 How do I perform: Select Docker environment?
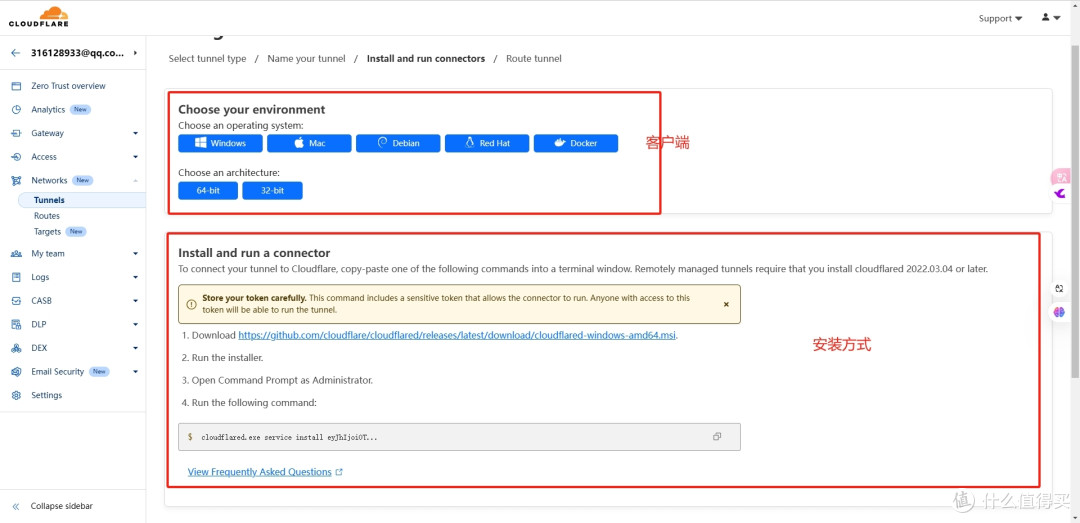(x=576, y=143)
